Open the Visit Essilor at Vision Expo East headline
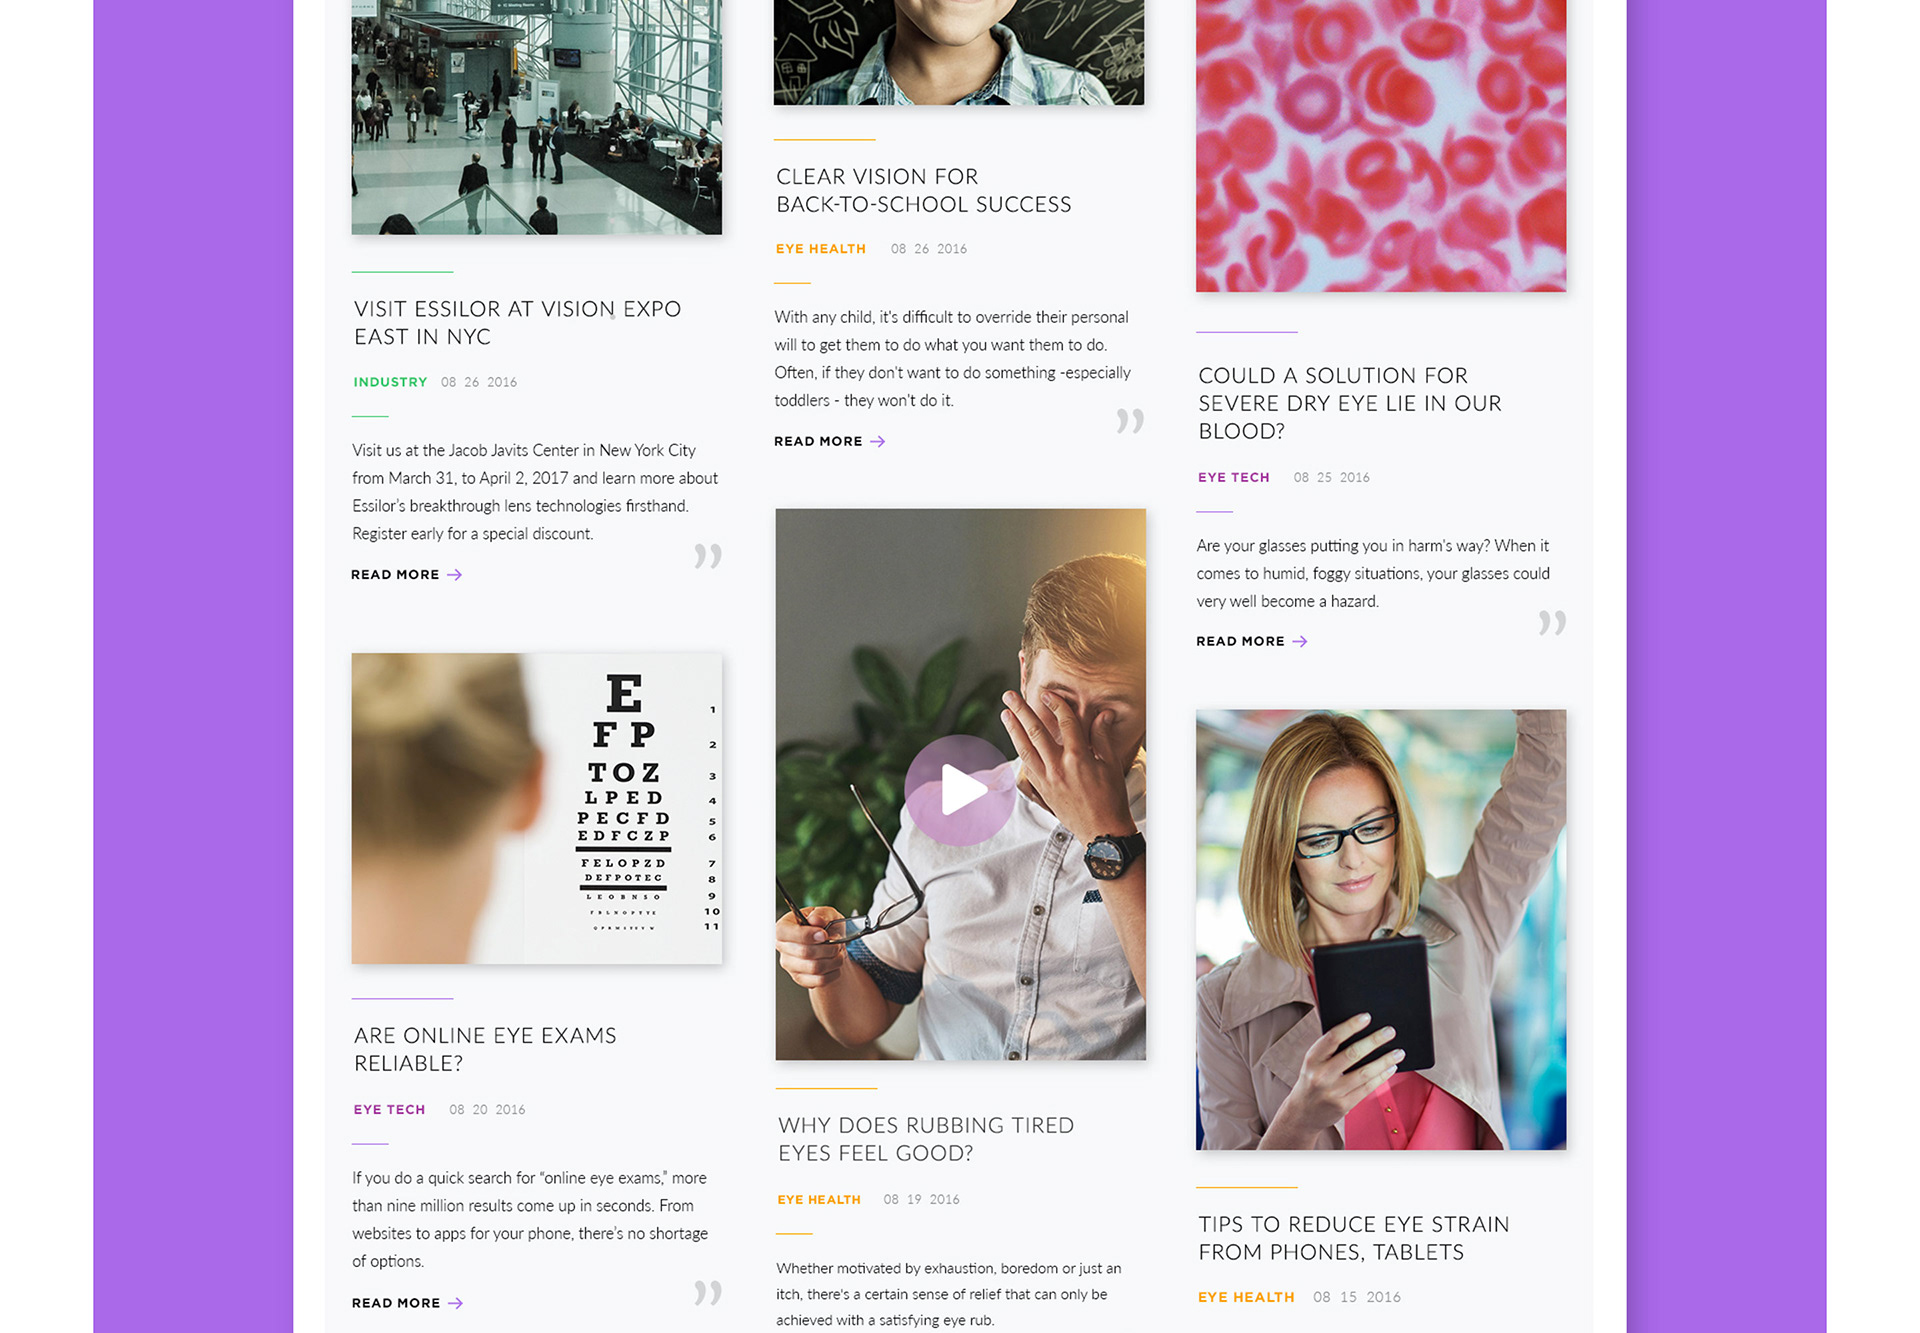The width and height of the screenshot is (1920, 1333). 517,323
